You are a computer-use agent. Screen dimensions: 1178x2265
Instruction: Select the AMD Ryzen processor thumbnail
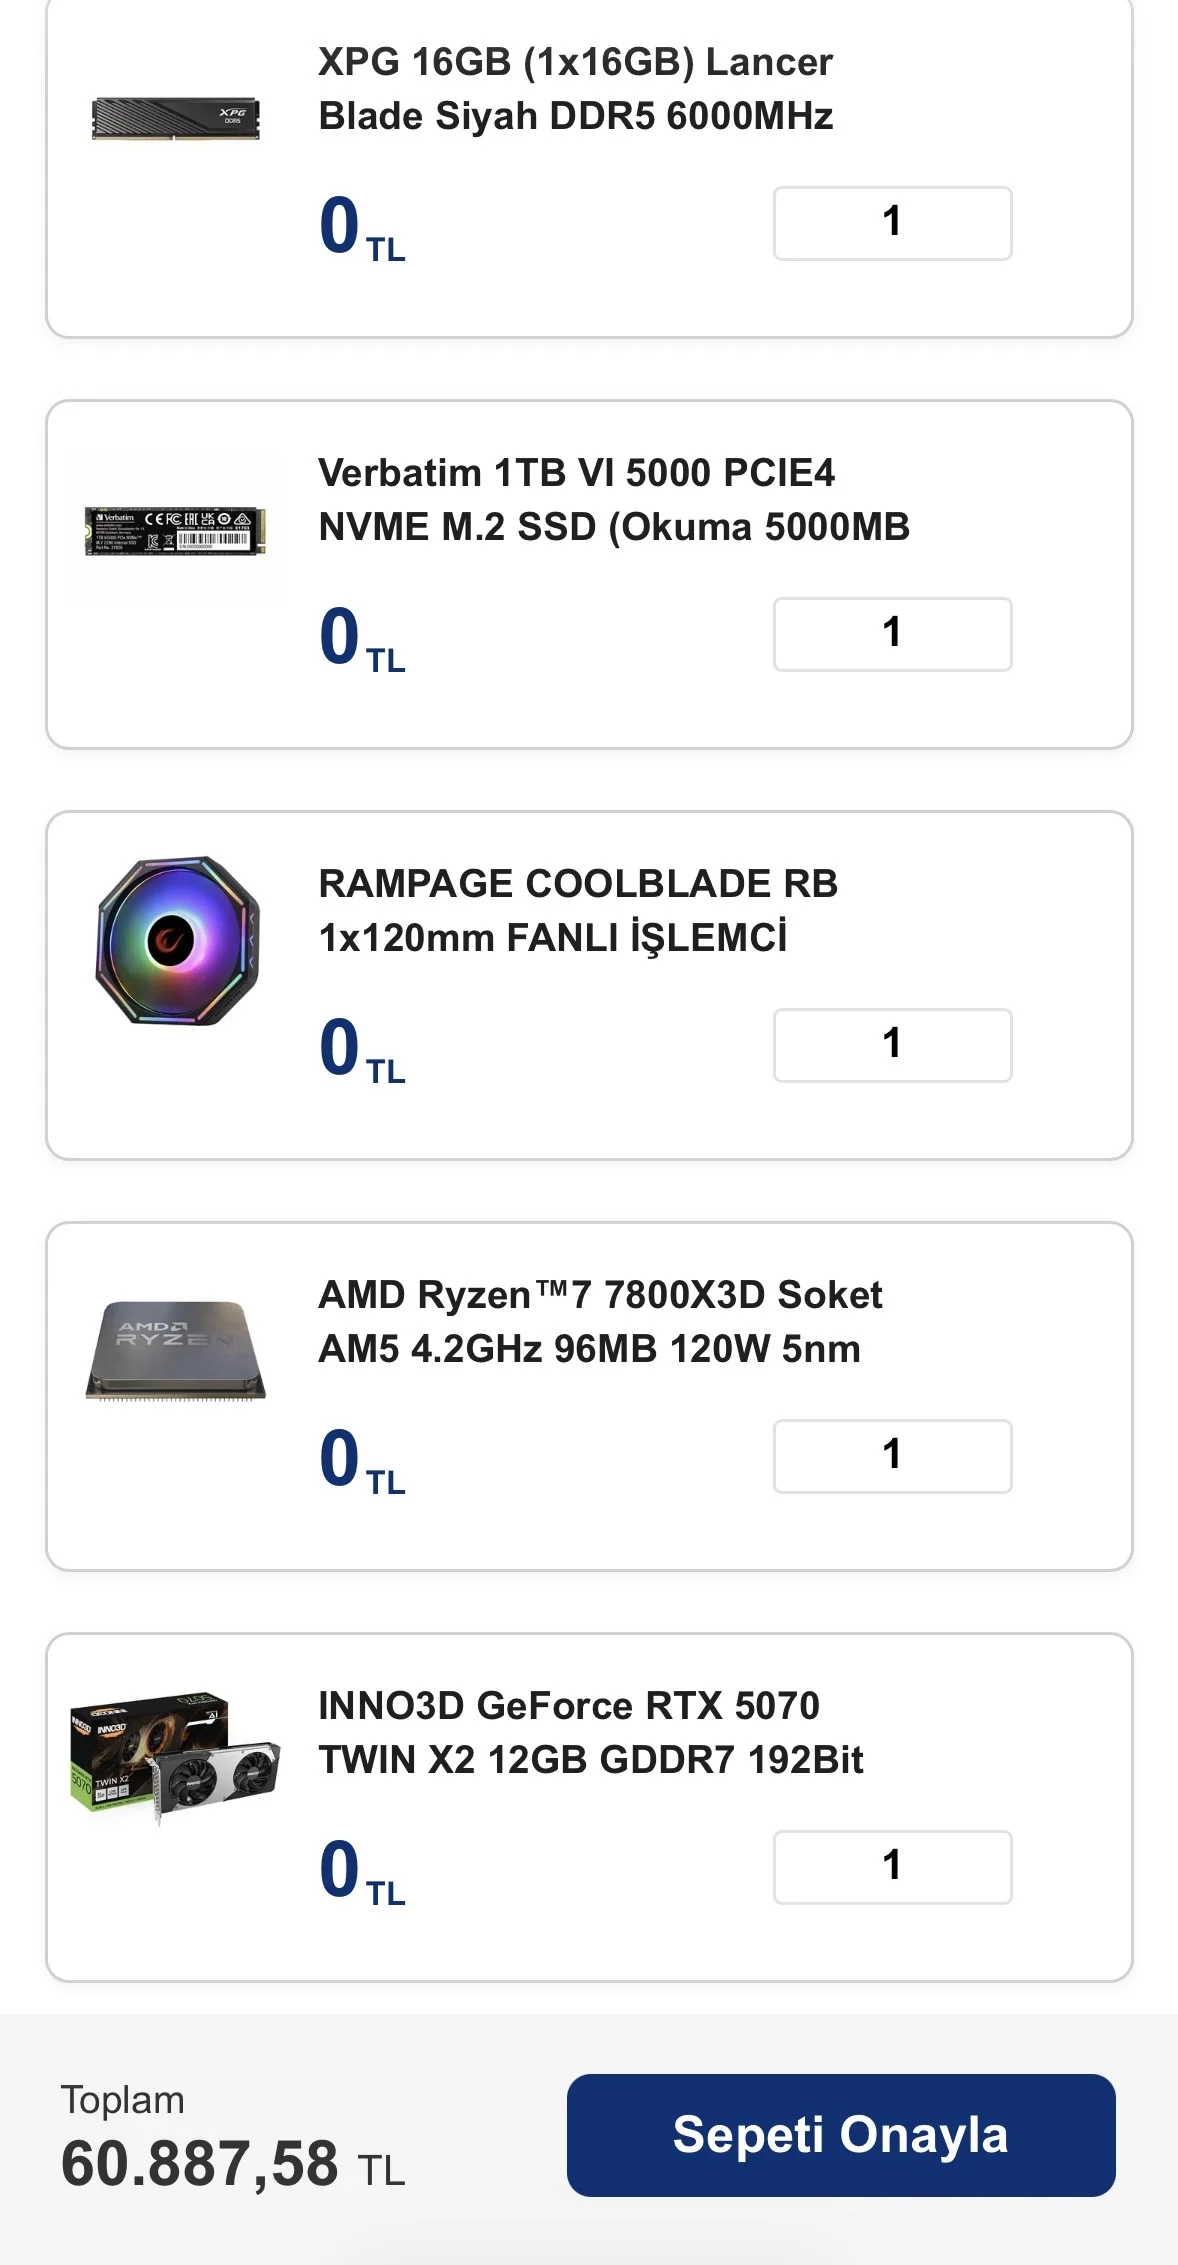coord(176,1350)
